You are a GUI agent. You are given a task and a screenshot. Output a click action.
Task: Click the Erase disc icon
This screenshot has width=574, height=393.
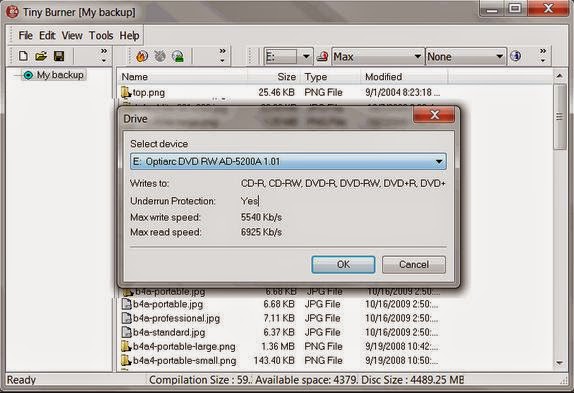pyautogui.click(x=160, y=56)
